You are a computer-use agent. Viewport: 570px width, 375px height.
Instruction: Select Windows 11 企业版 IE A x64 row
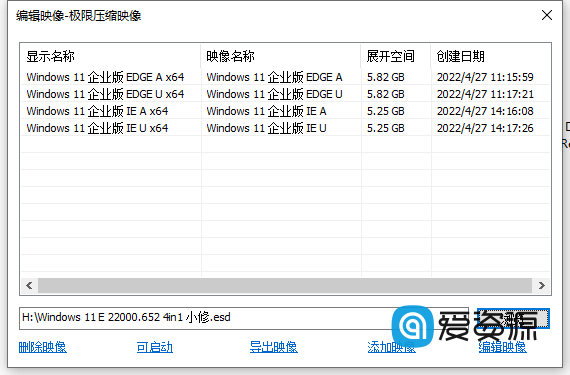coord(285,111)
